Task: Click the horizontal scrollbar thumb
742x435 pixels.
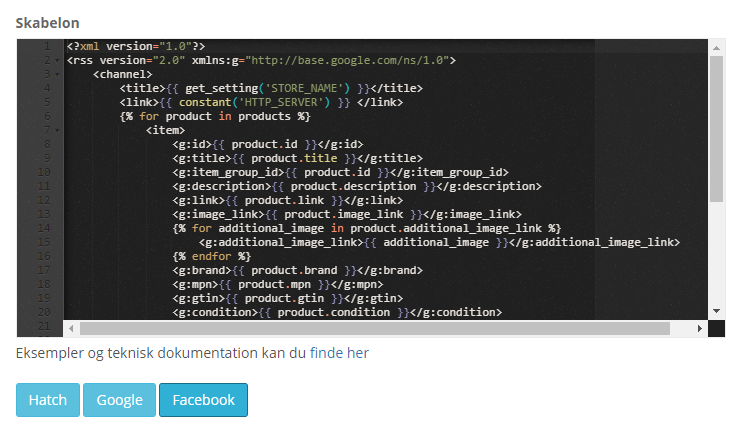Action: point(375,328)
